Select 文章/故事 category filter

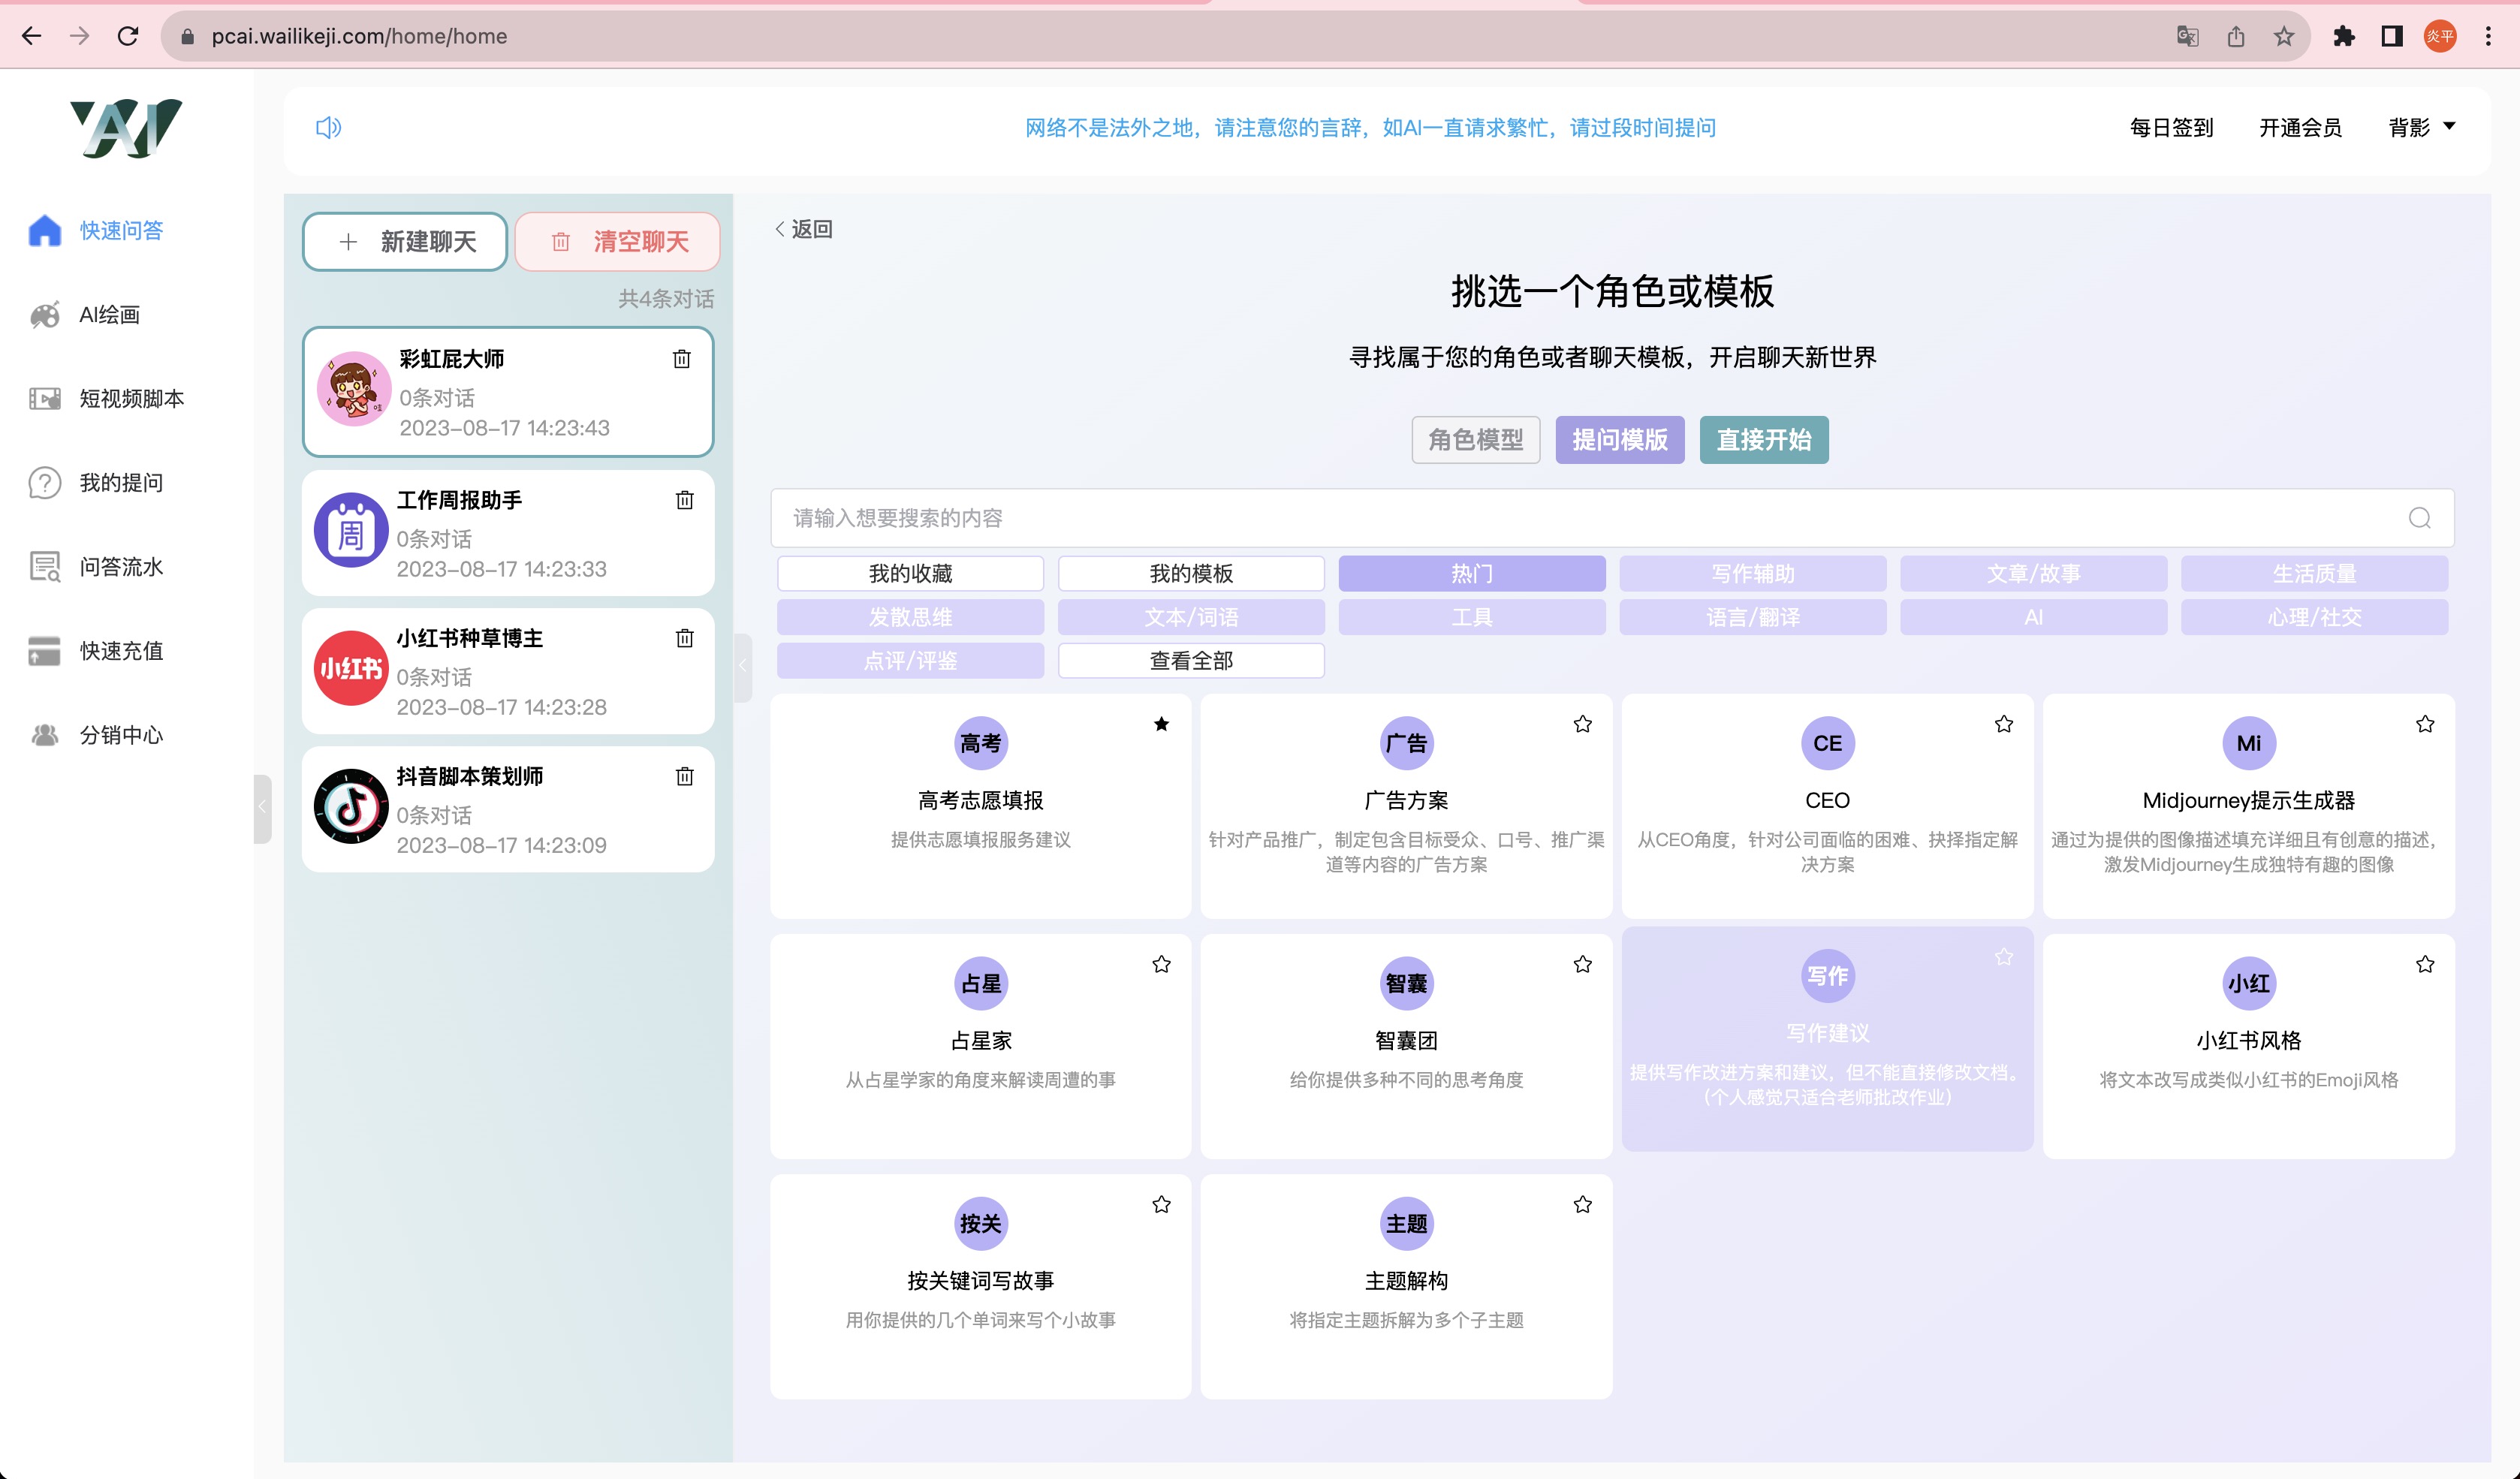tap(2034, 574)
